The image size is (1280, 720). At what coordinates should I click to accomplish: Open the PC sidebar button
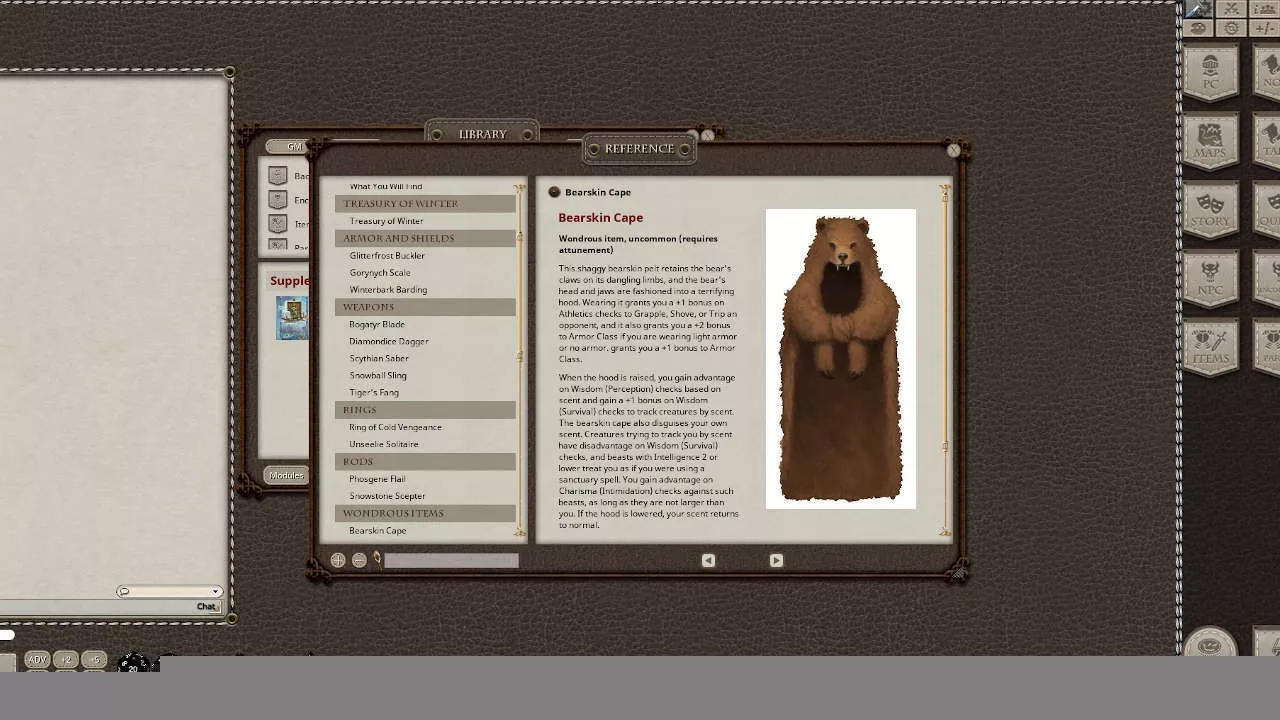[x=1211, y=74]
